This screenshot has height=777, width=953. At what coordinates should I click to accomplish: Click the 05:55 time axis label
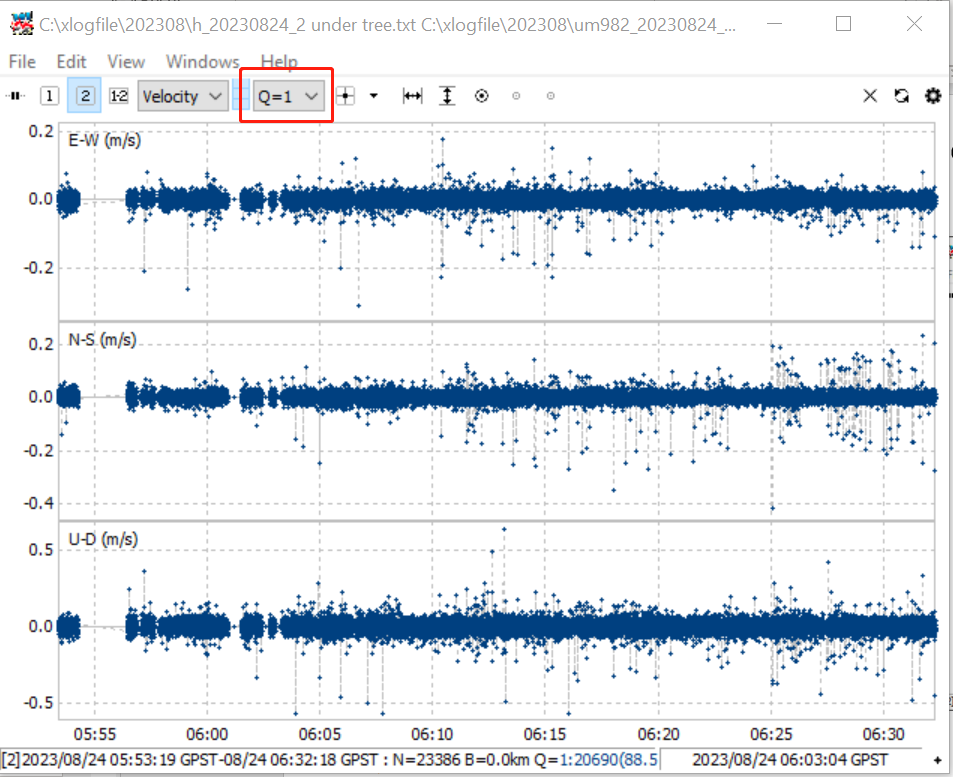95,734
